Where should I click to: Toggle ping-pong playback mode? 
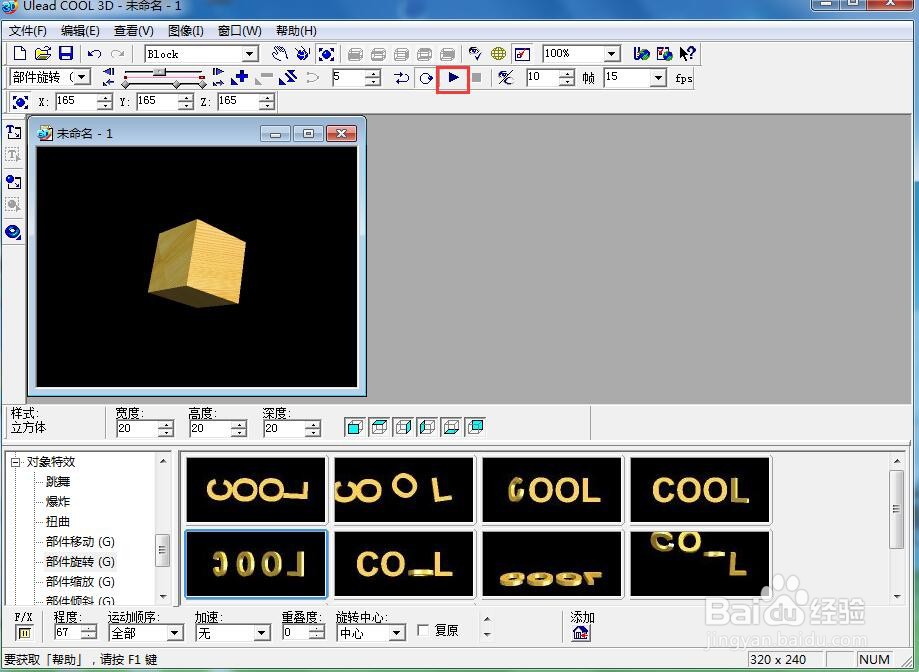[401, 77]
